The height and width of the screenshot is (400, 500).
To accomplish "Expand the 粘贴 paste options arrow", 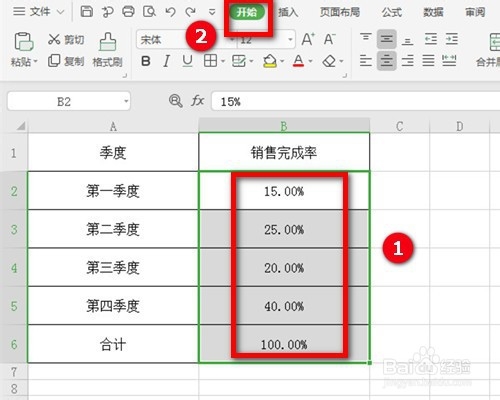I will point(35,62).
